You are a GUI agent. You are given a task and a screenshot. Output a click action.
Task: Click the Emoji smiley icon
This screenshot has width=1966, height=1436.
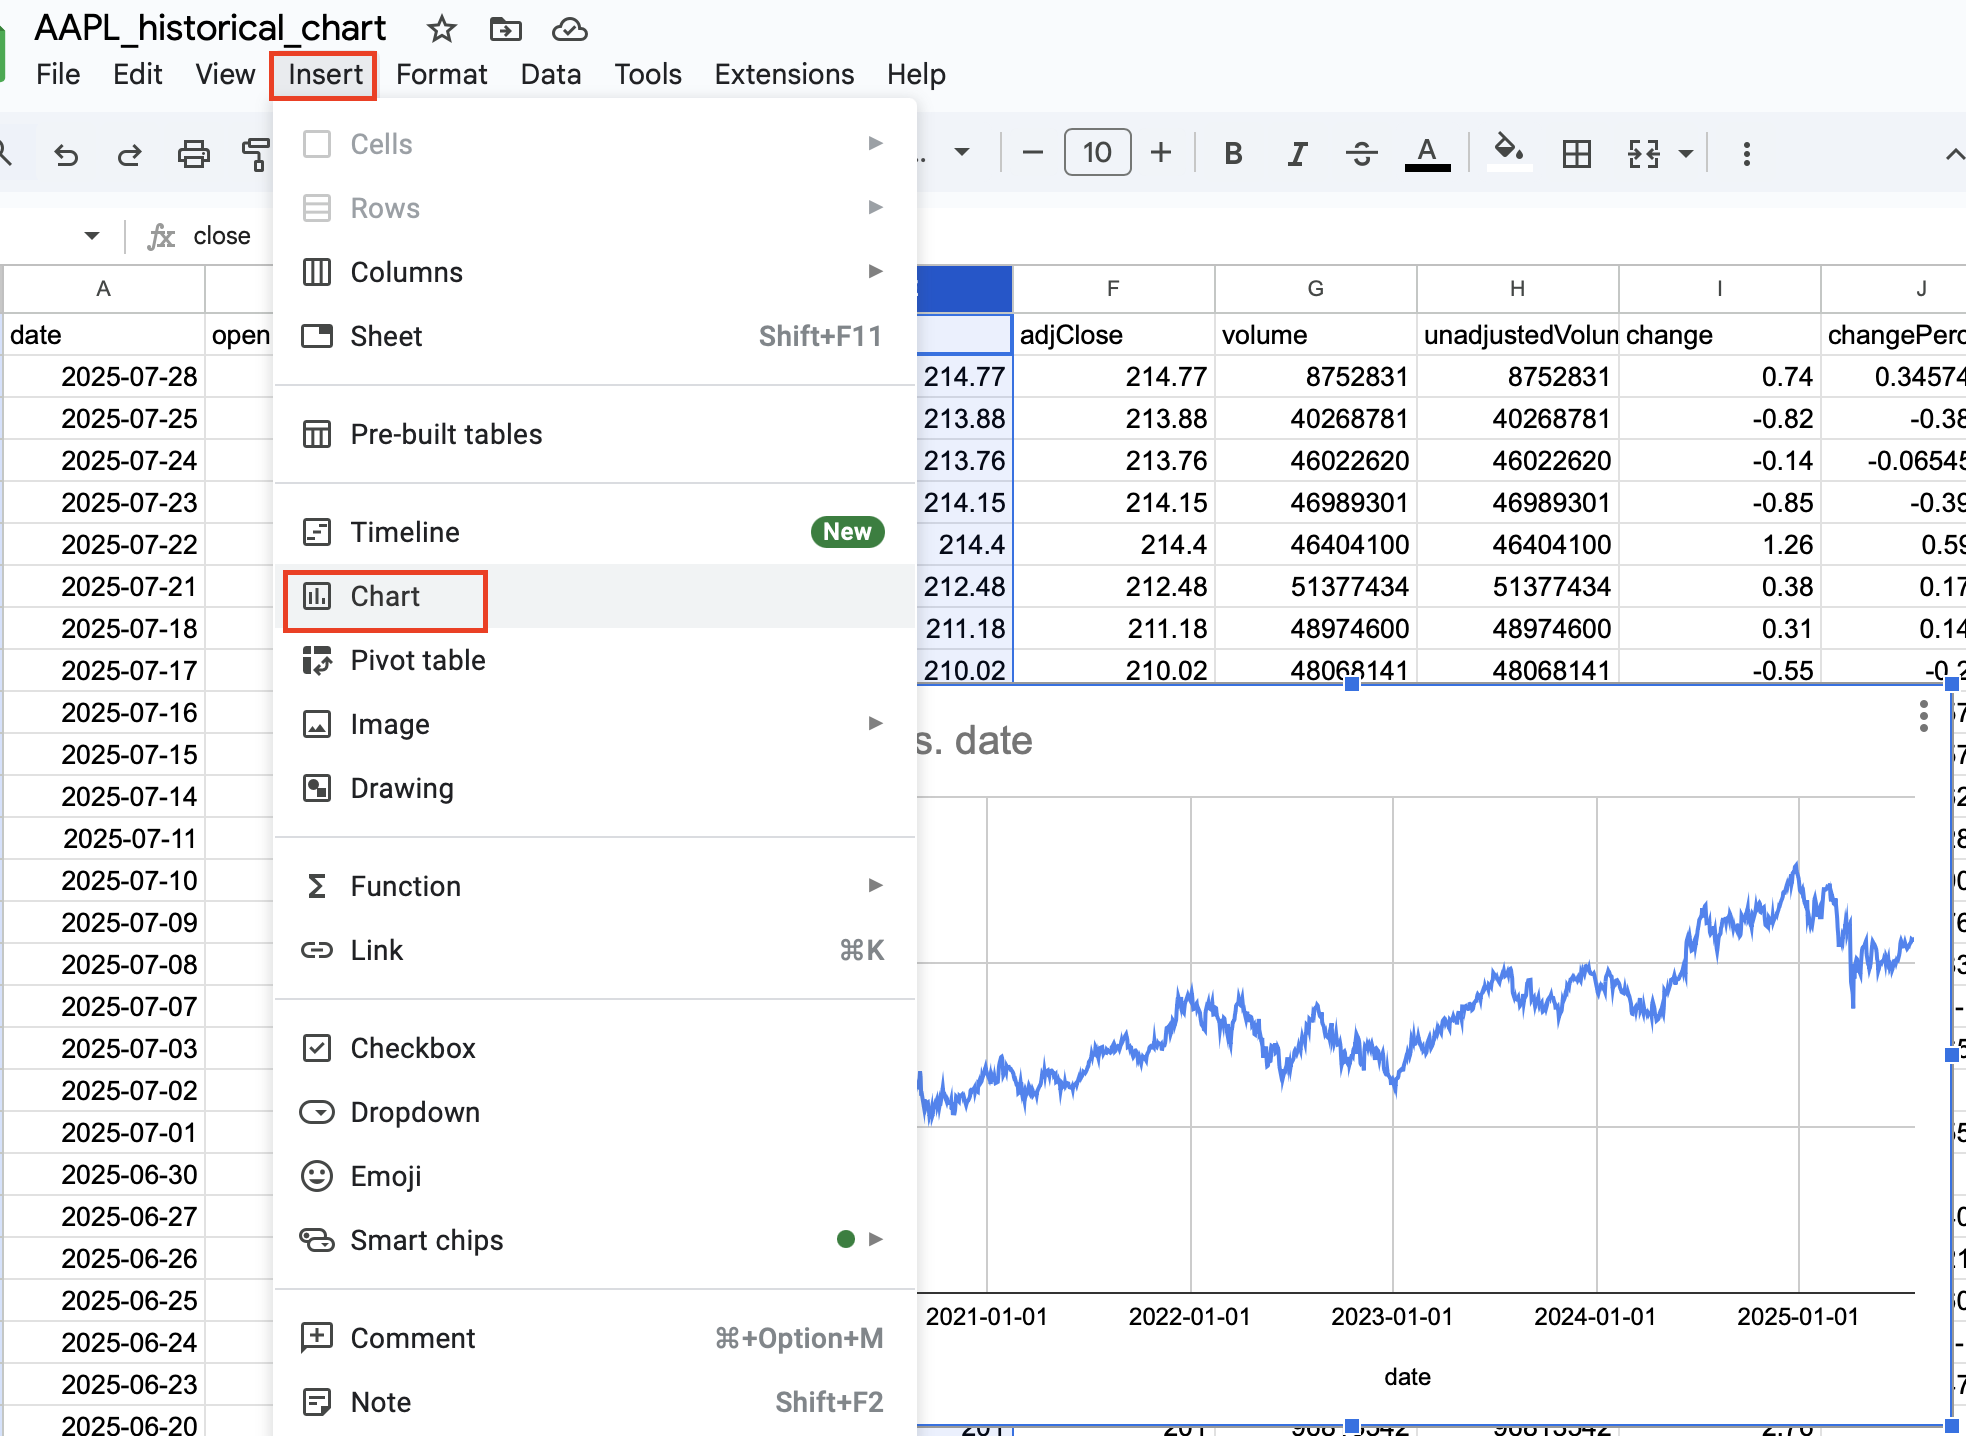(x=317, y=1176)
